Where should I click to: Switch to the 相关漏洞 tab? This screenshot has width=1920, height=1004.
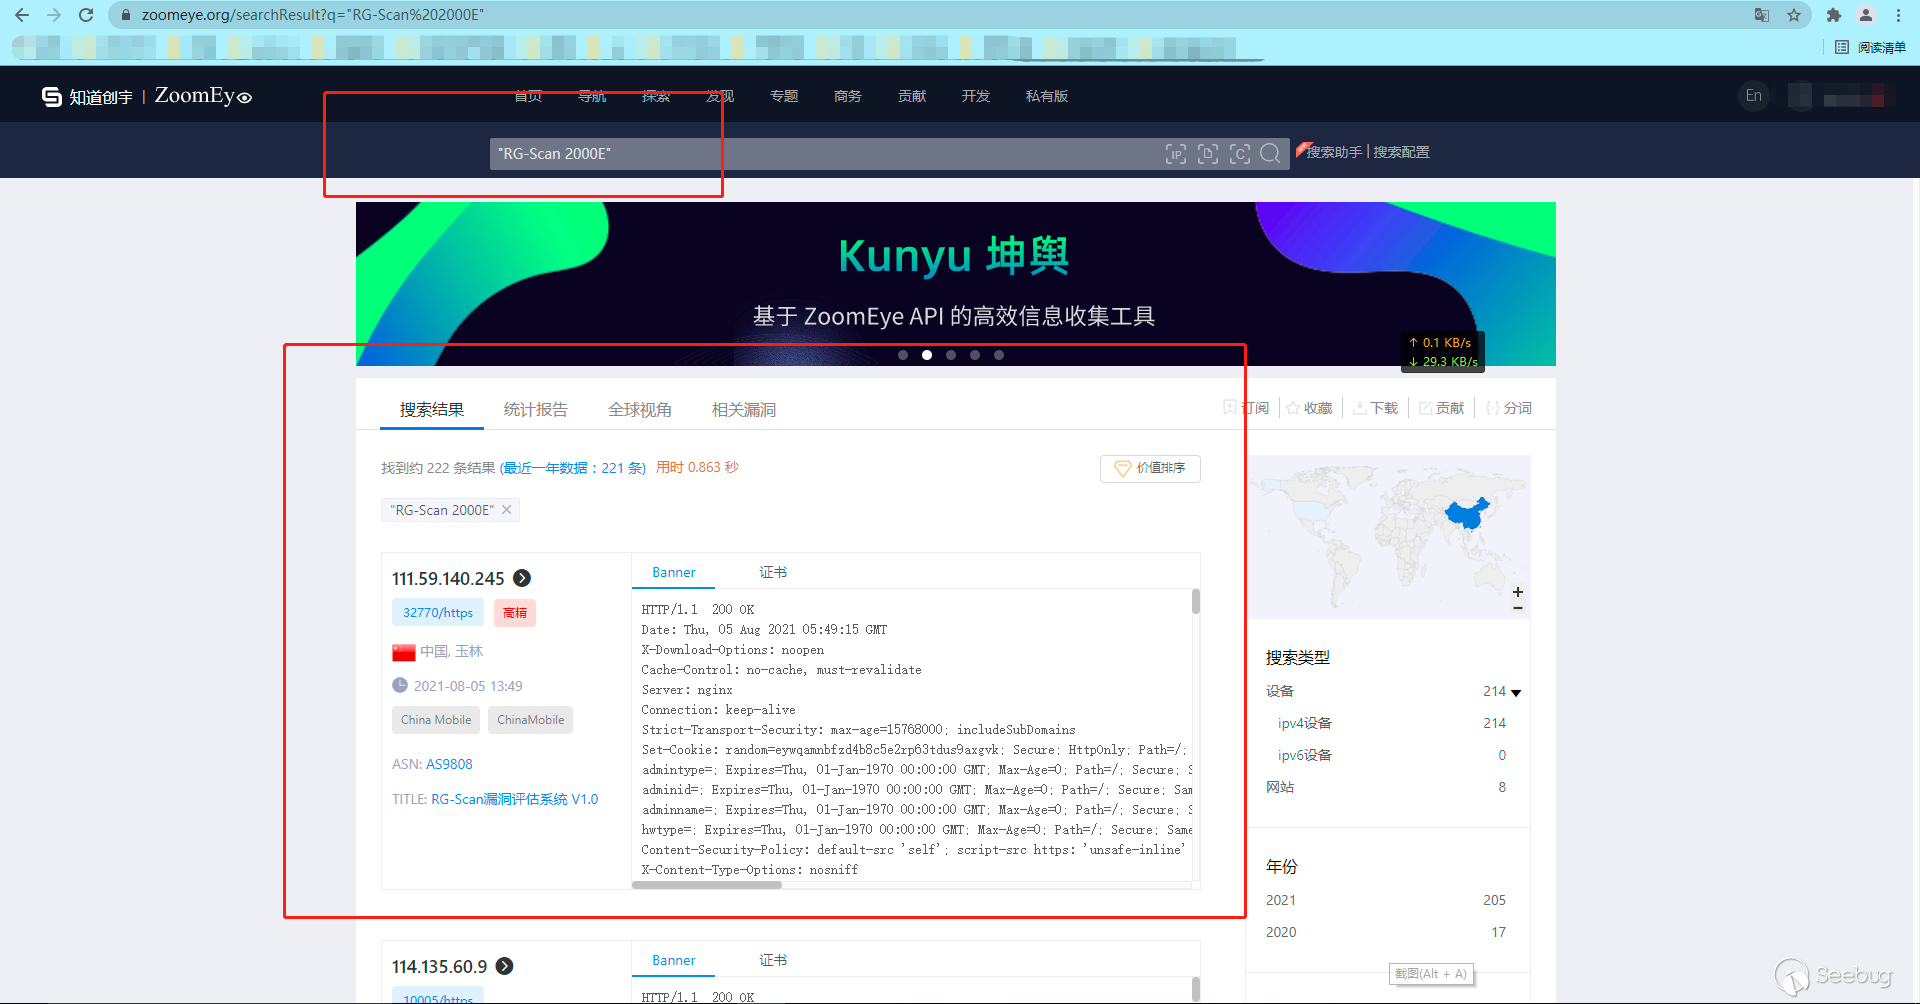click(x=744, y=410)
